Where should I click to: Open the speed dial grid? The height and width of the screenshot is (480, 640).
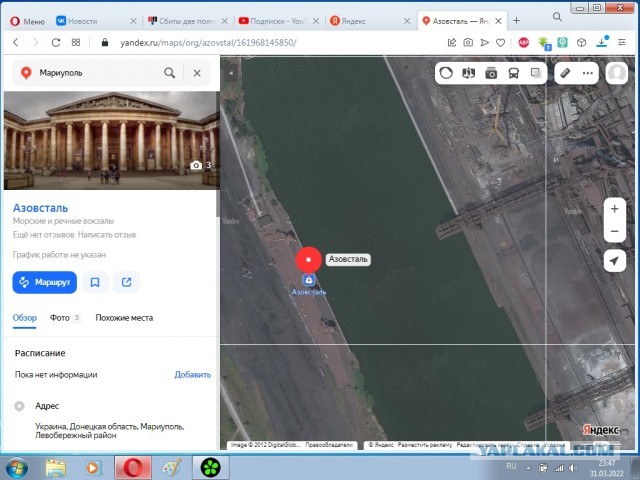(76, 42)
